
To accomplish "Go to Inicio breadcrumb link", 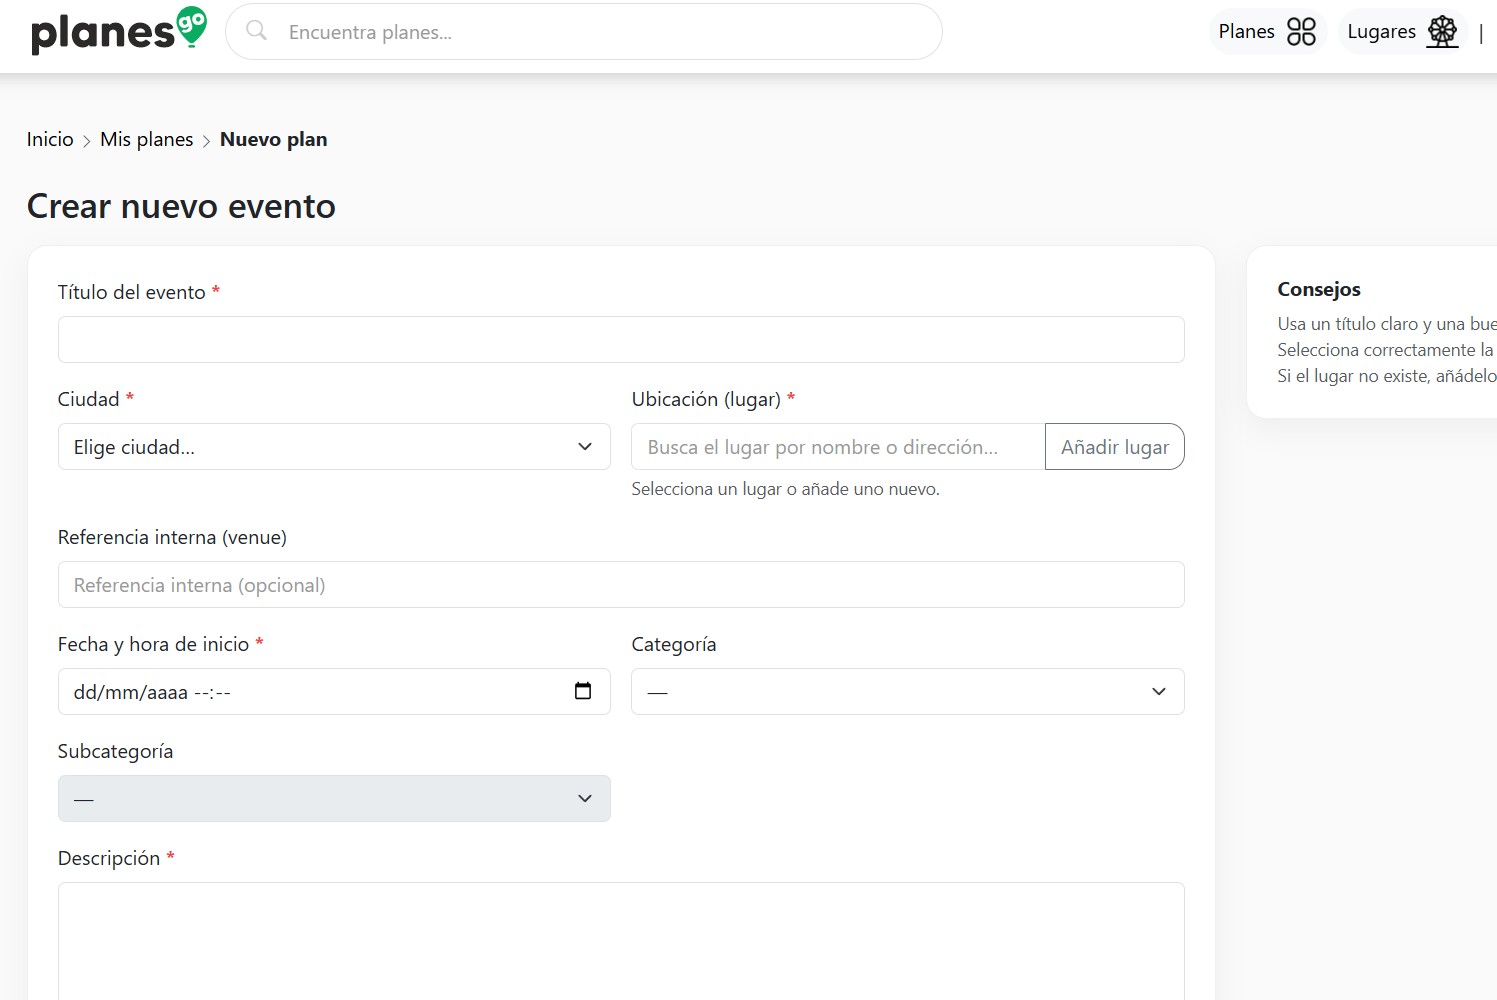I will tap(50, 139).
